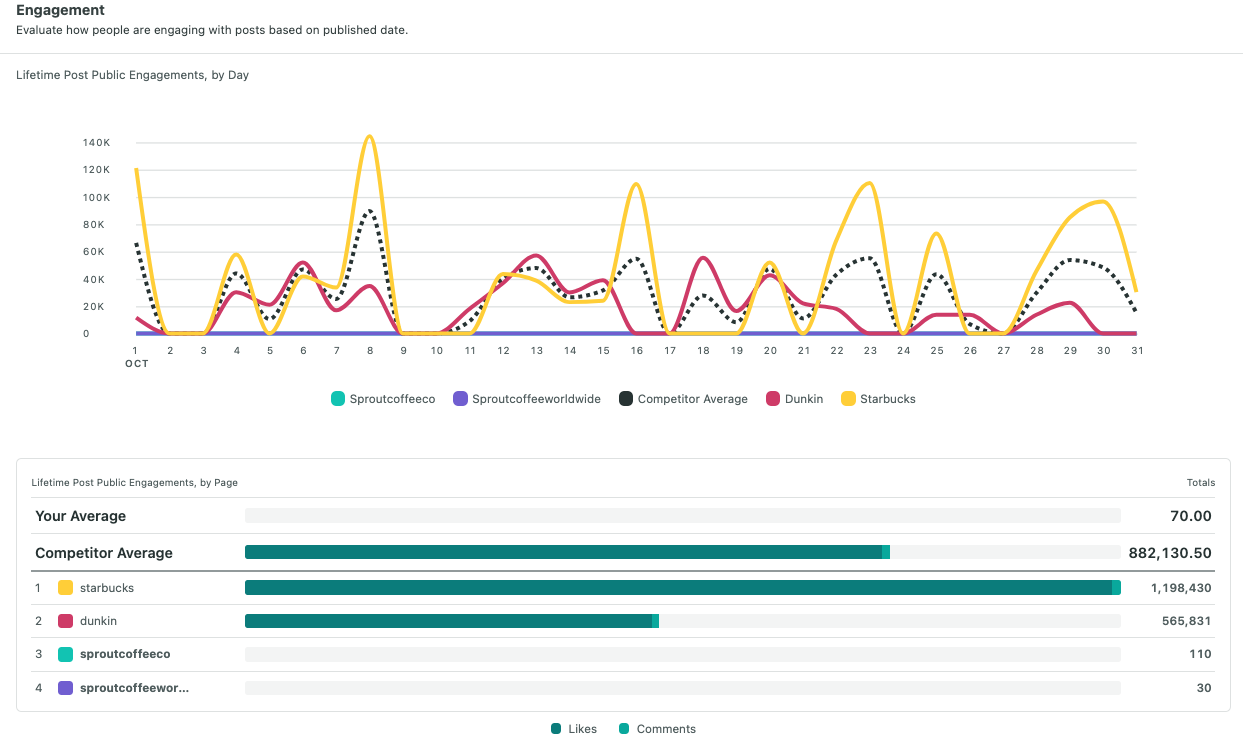Toggle the Dunkin legend swatch
This screenshot has height=750, width=1243.
[x=773, y=399]
